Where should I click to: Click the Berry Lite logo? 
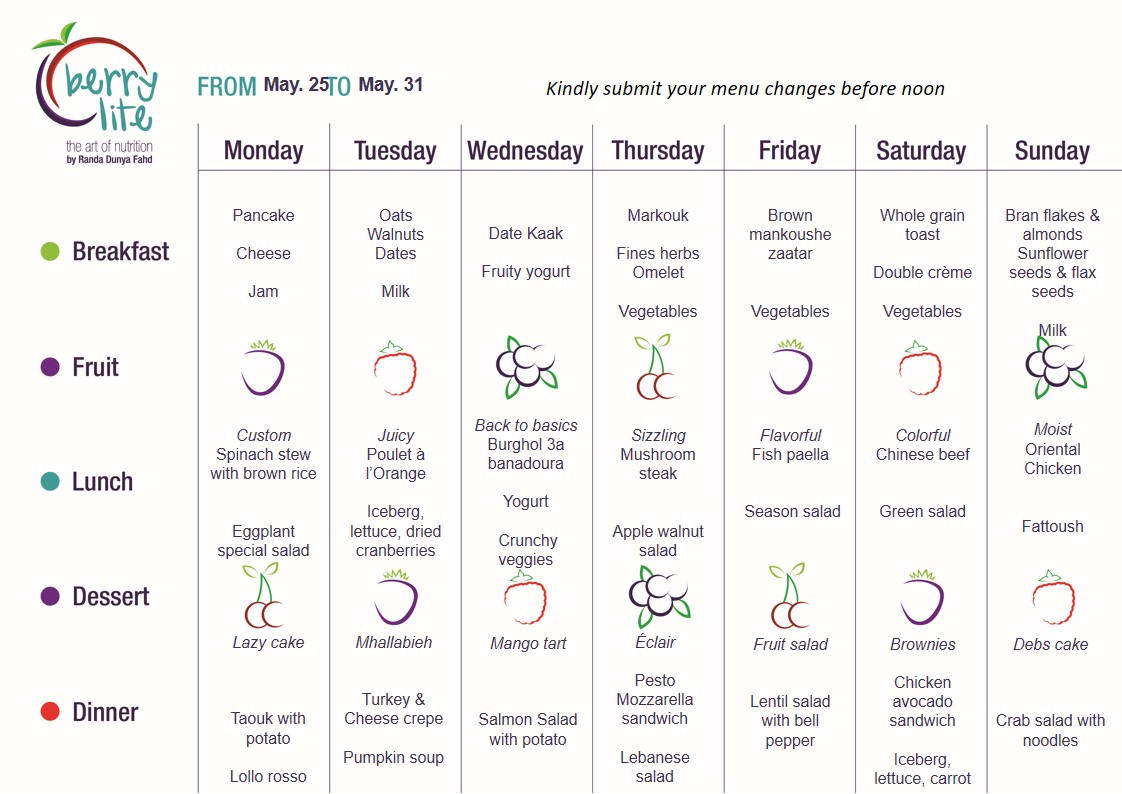(95, 93)
